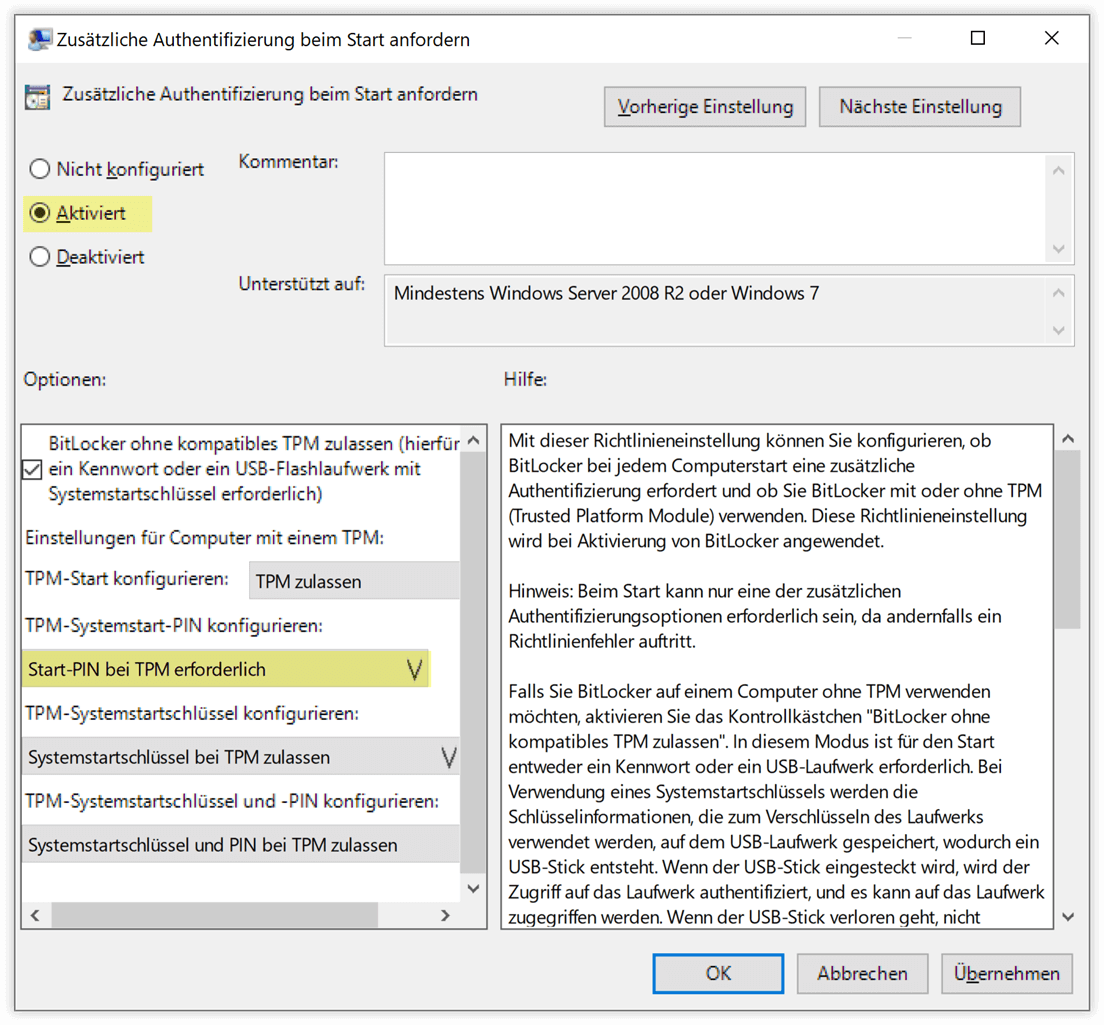The height and width of the screenshot is (1025, 1104).
Task: Open the Start-PIN bei TPM erforderlich dropdown
Action: click(225, 669)
